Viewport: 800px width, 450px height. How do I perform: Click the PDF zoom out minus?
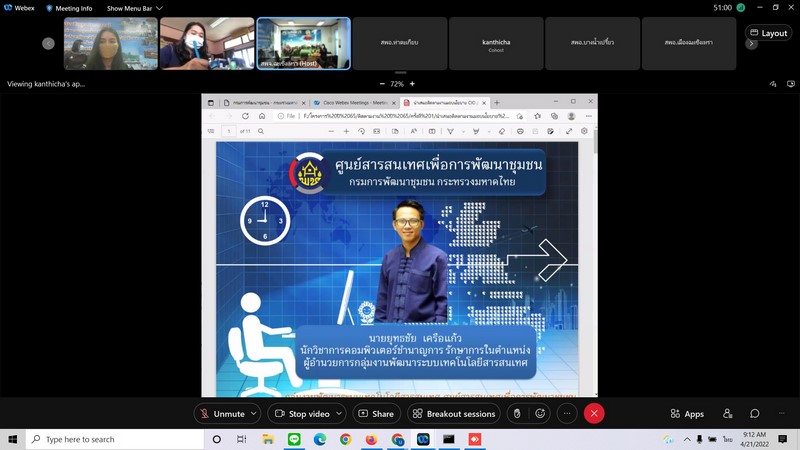pos(331,132)
